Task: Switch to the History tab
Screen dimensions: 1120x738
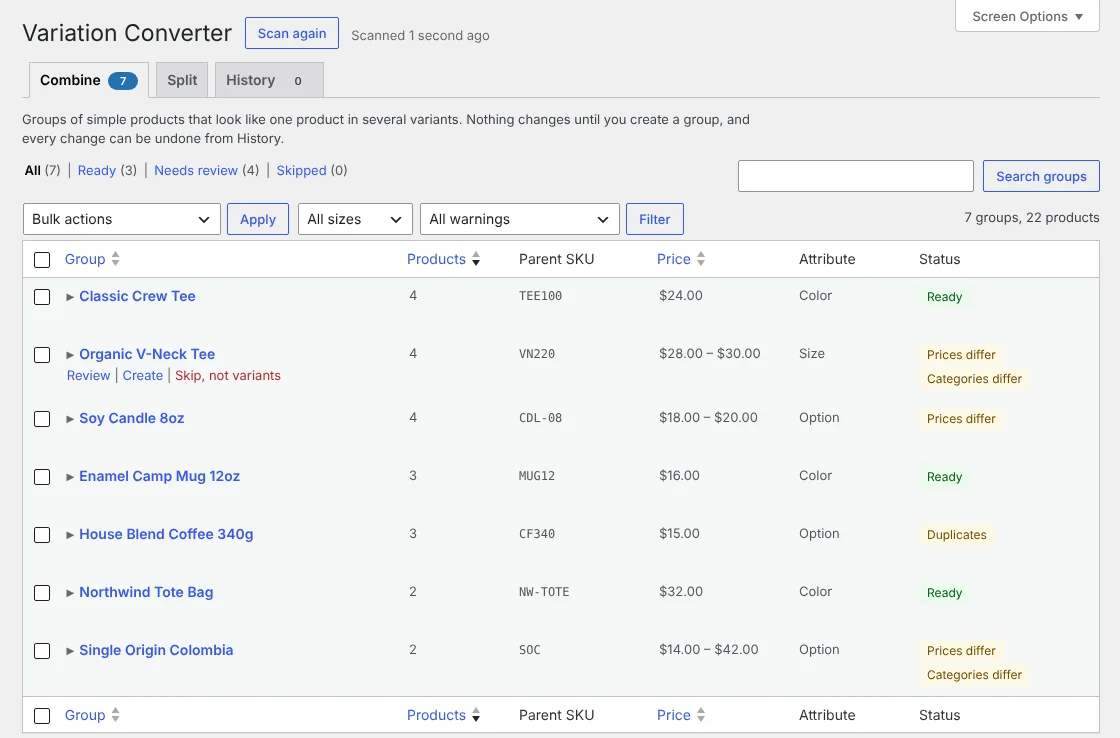Action: pyautogui.click(x=269, y=80)
